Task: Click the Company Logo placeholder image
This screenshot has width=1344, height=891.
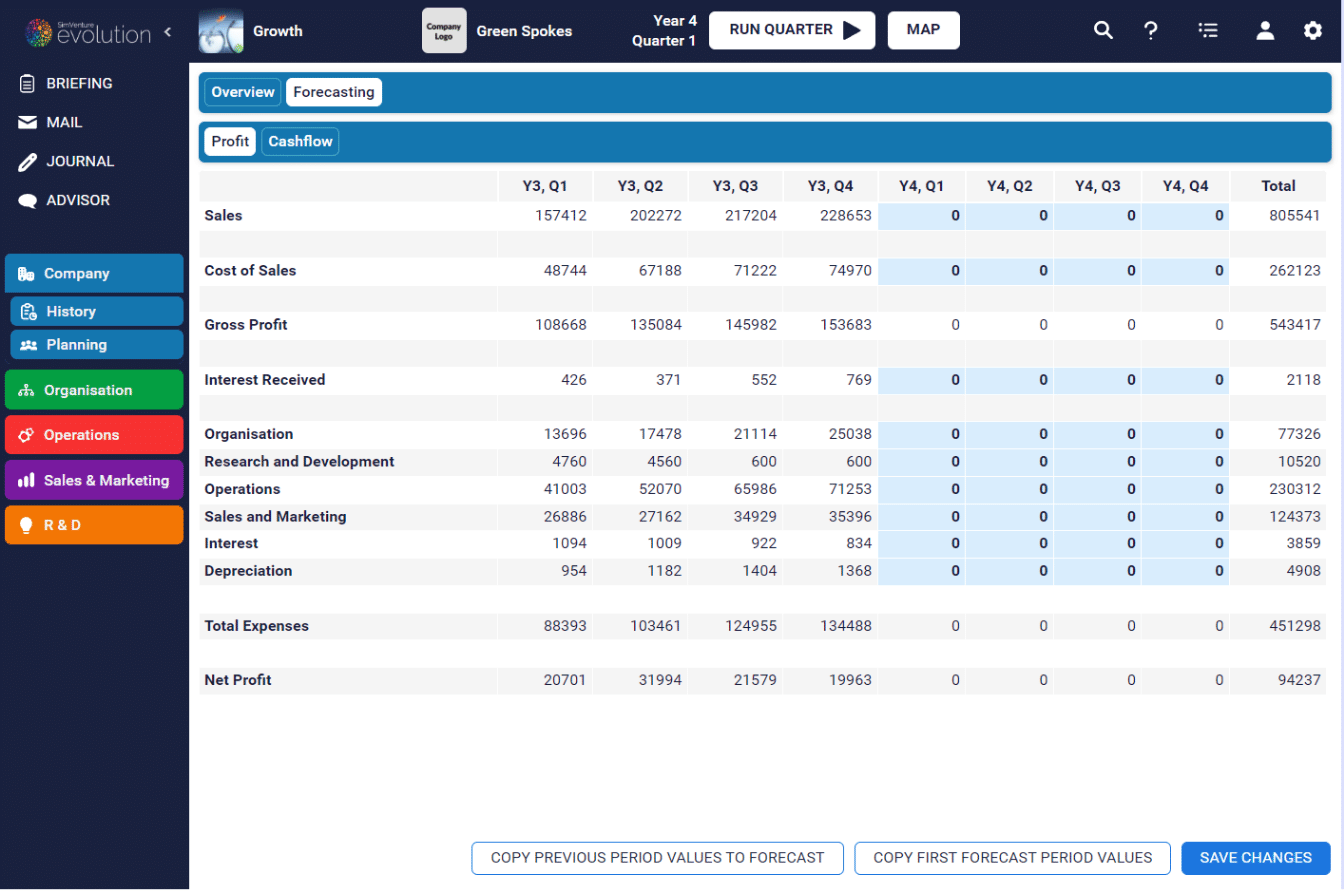Action: pyautogui.click(x=444, y=30)
